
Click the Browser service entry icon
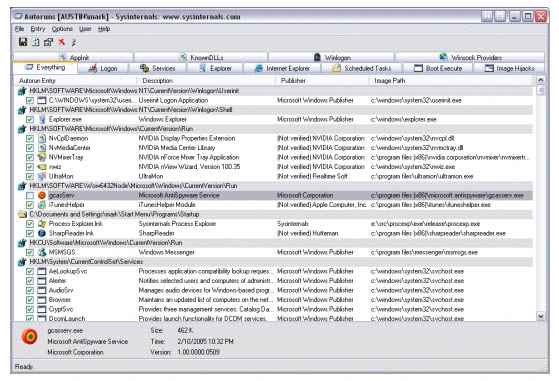click(x=42, y=300)
